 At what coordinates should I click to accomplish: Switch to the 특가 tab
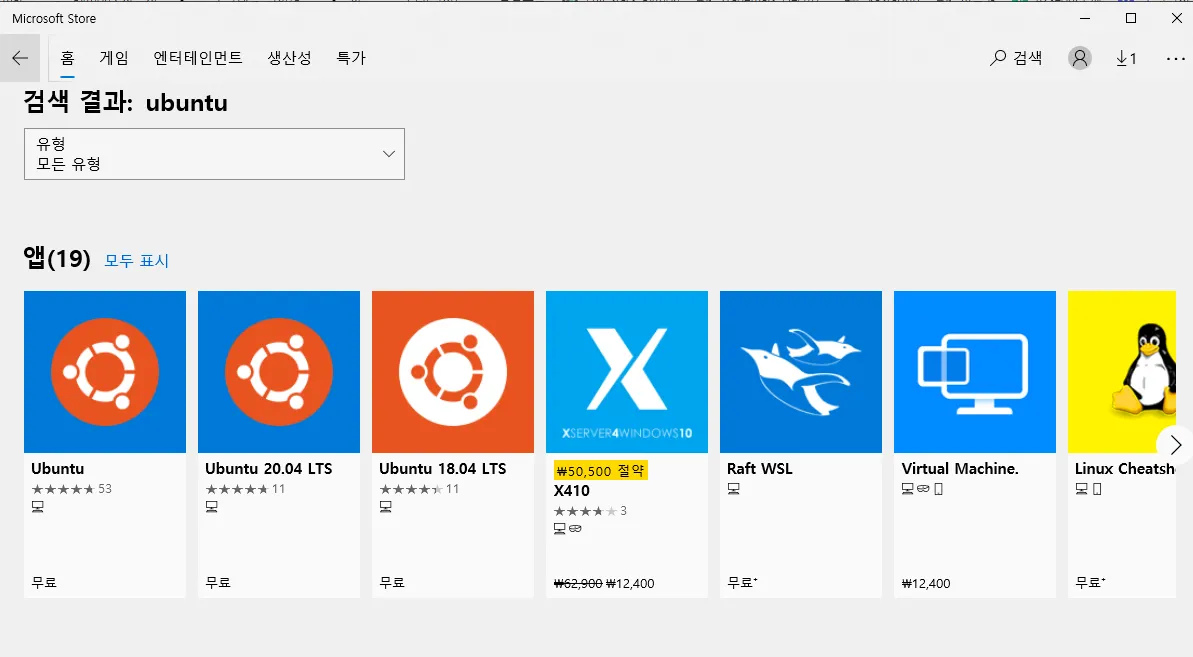tap(351, 58)
